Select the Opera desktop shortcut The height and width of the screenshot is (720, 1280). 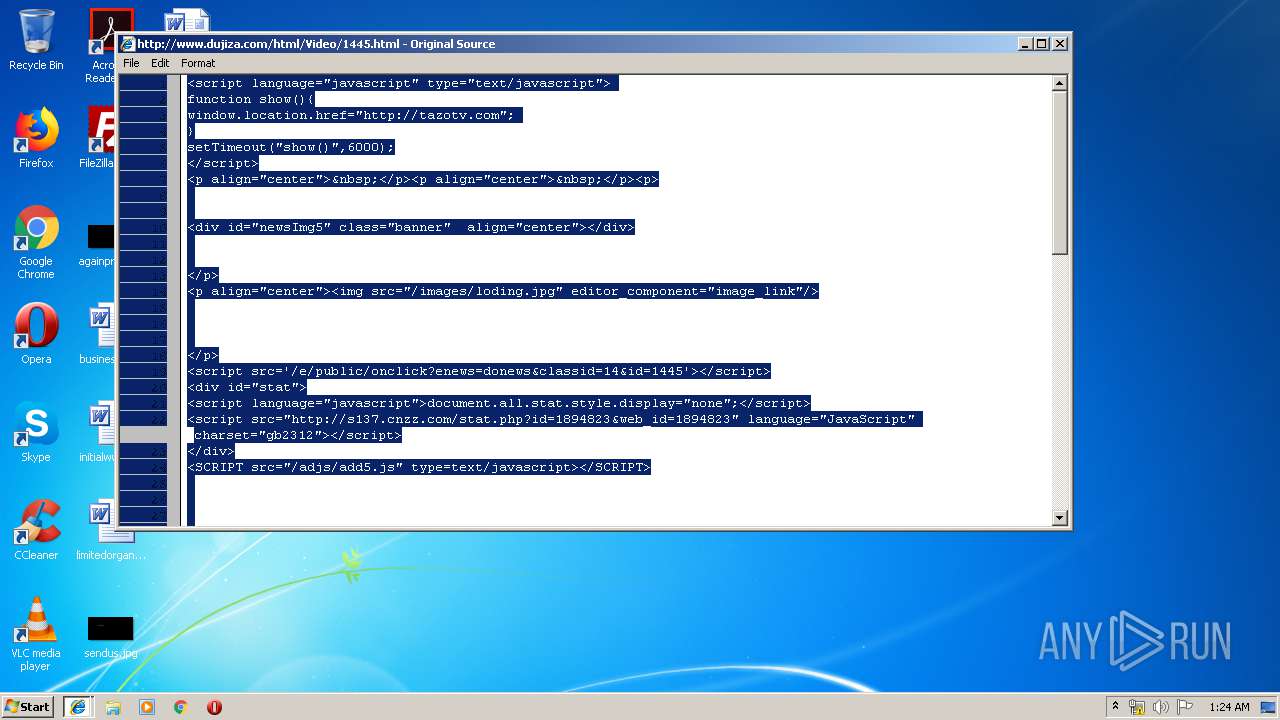pos(36,334)
